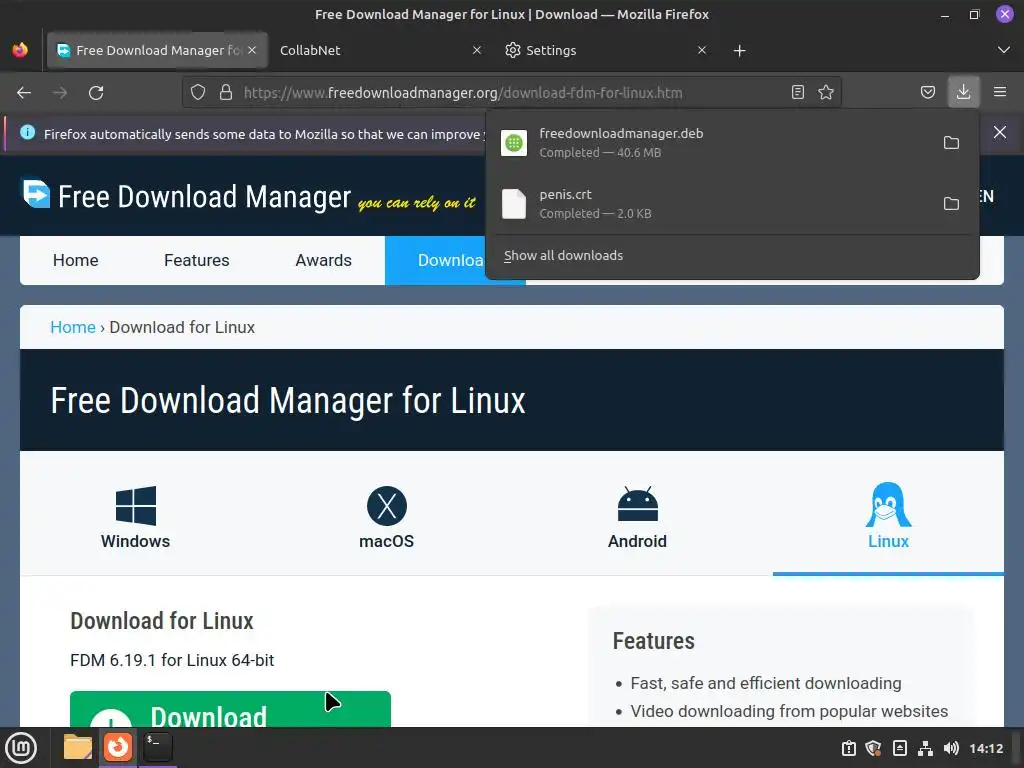Screen dimensions: 1024x768
Task: Open Save to Pocket
Action: [x=927, y=92]
